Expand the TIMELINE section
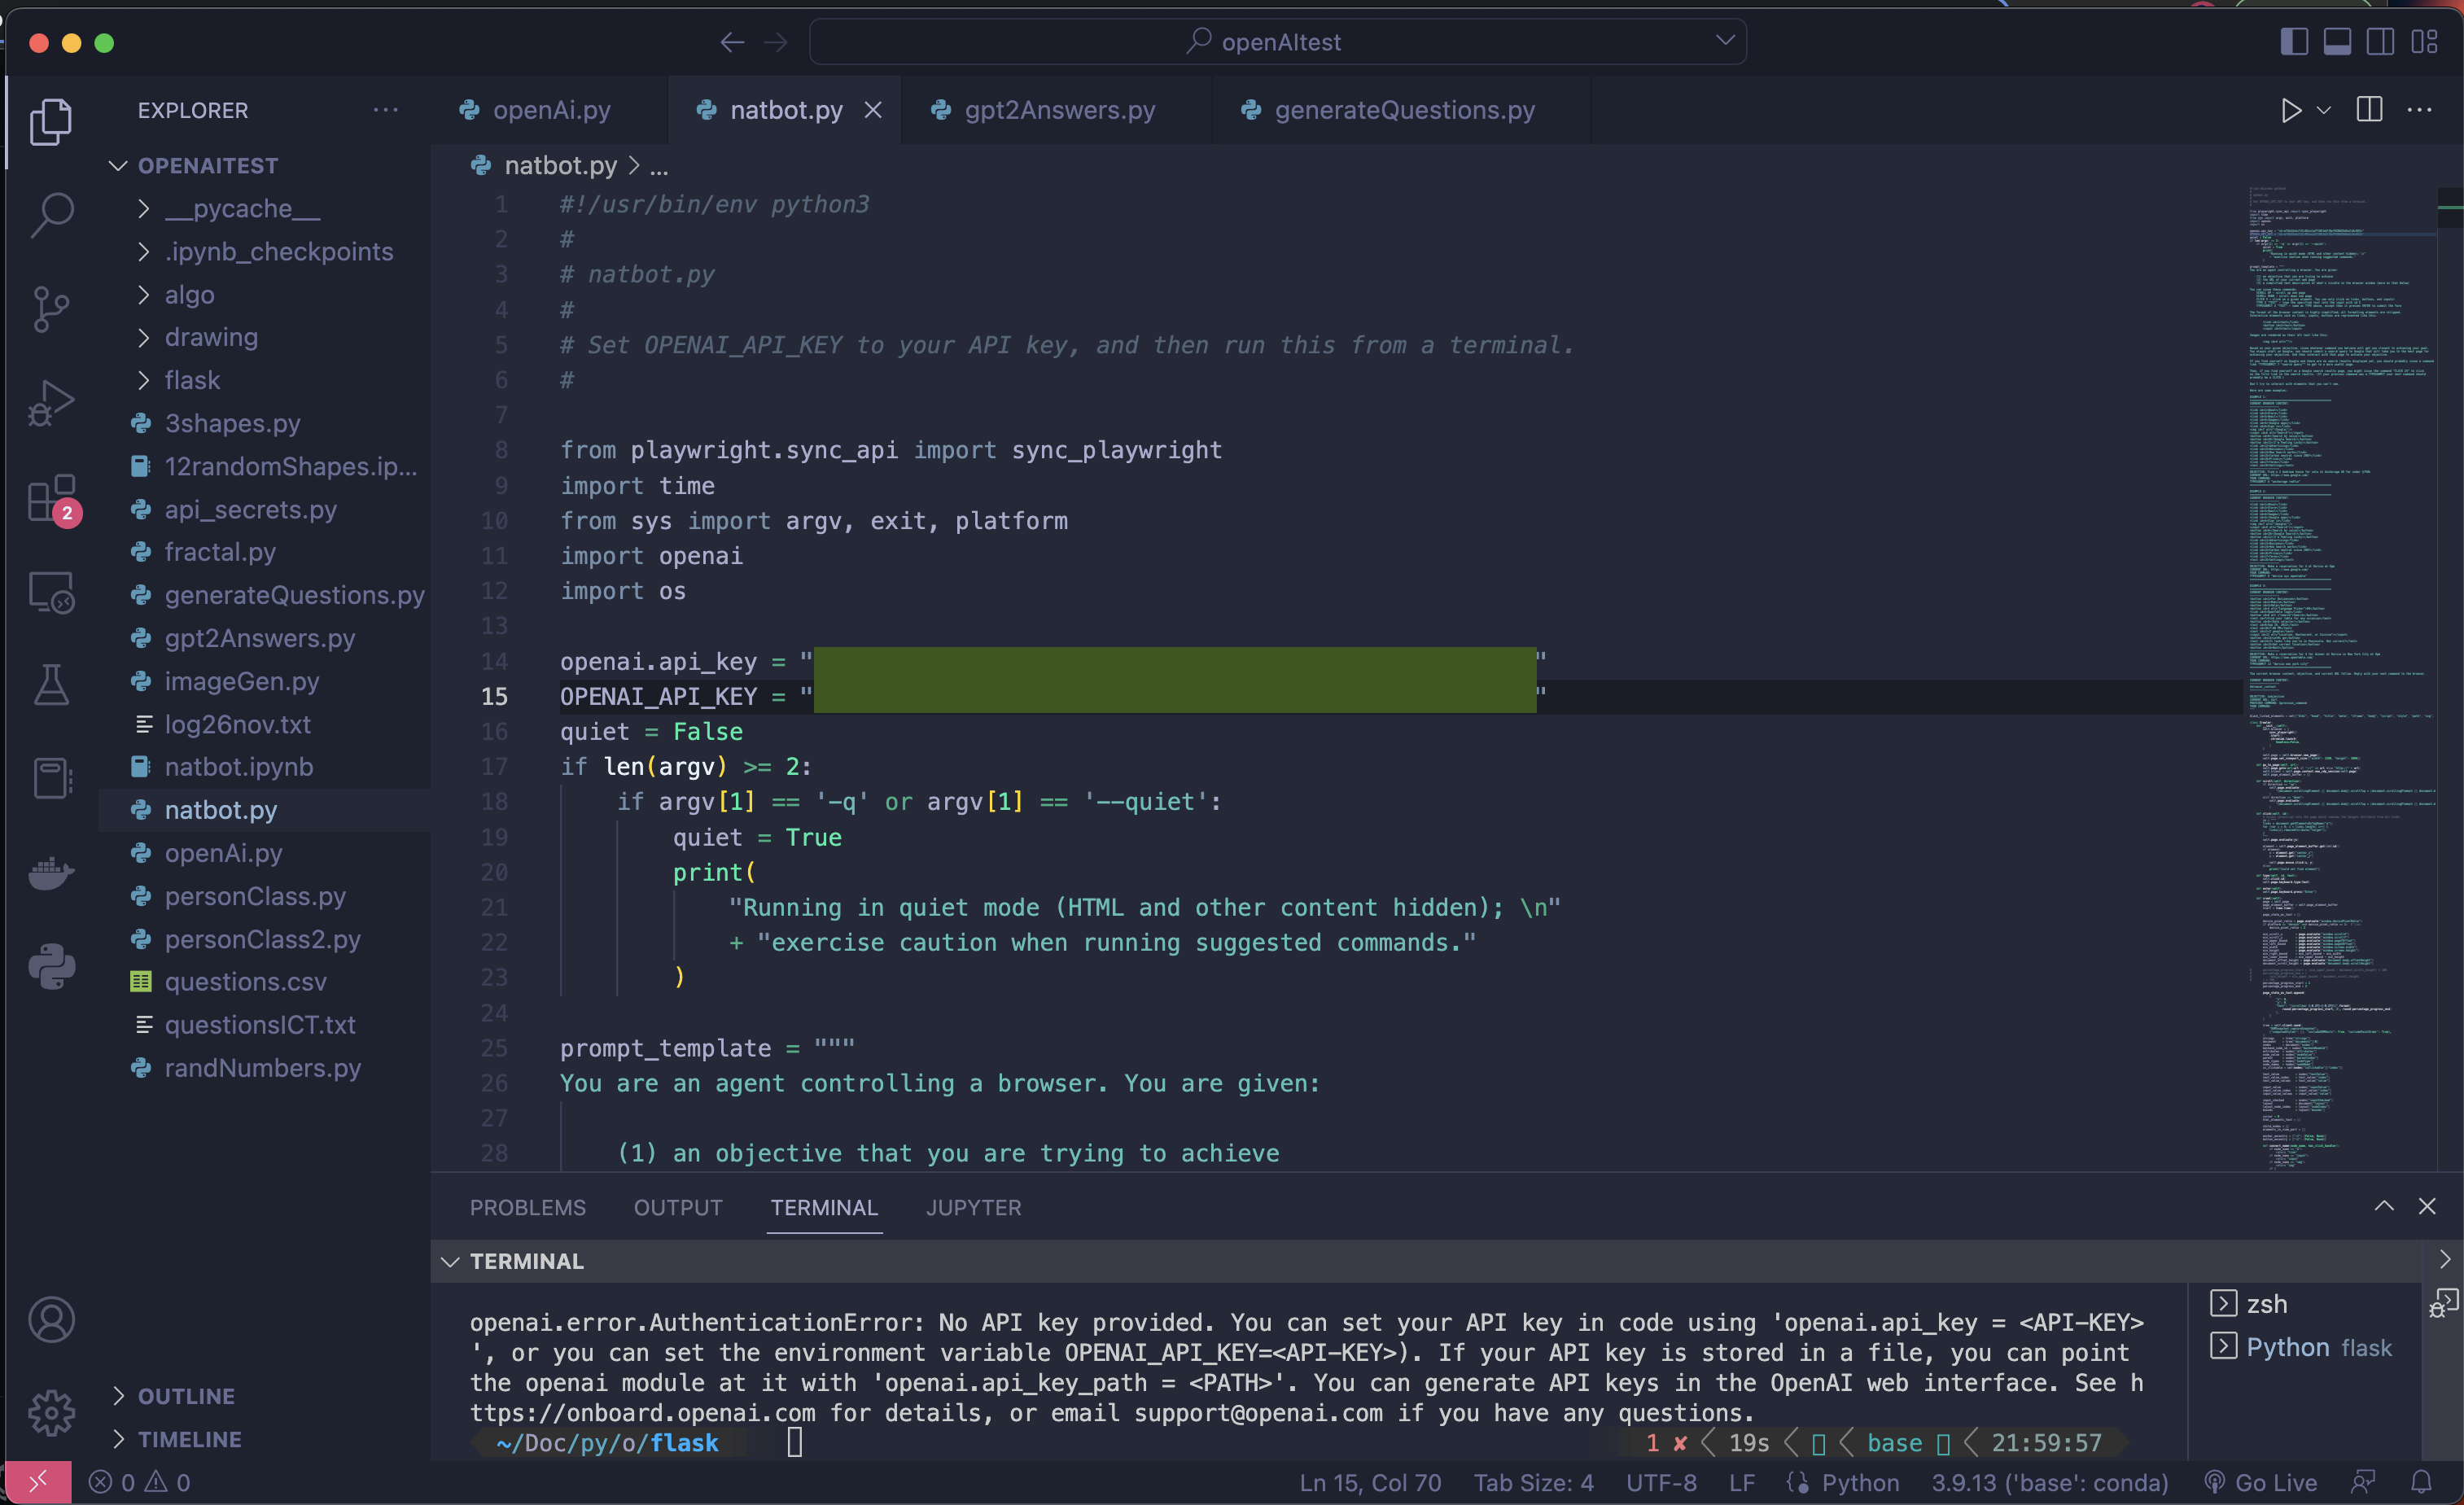2464x1505 pixels. (x=265, y=1438)
